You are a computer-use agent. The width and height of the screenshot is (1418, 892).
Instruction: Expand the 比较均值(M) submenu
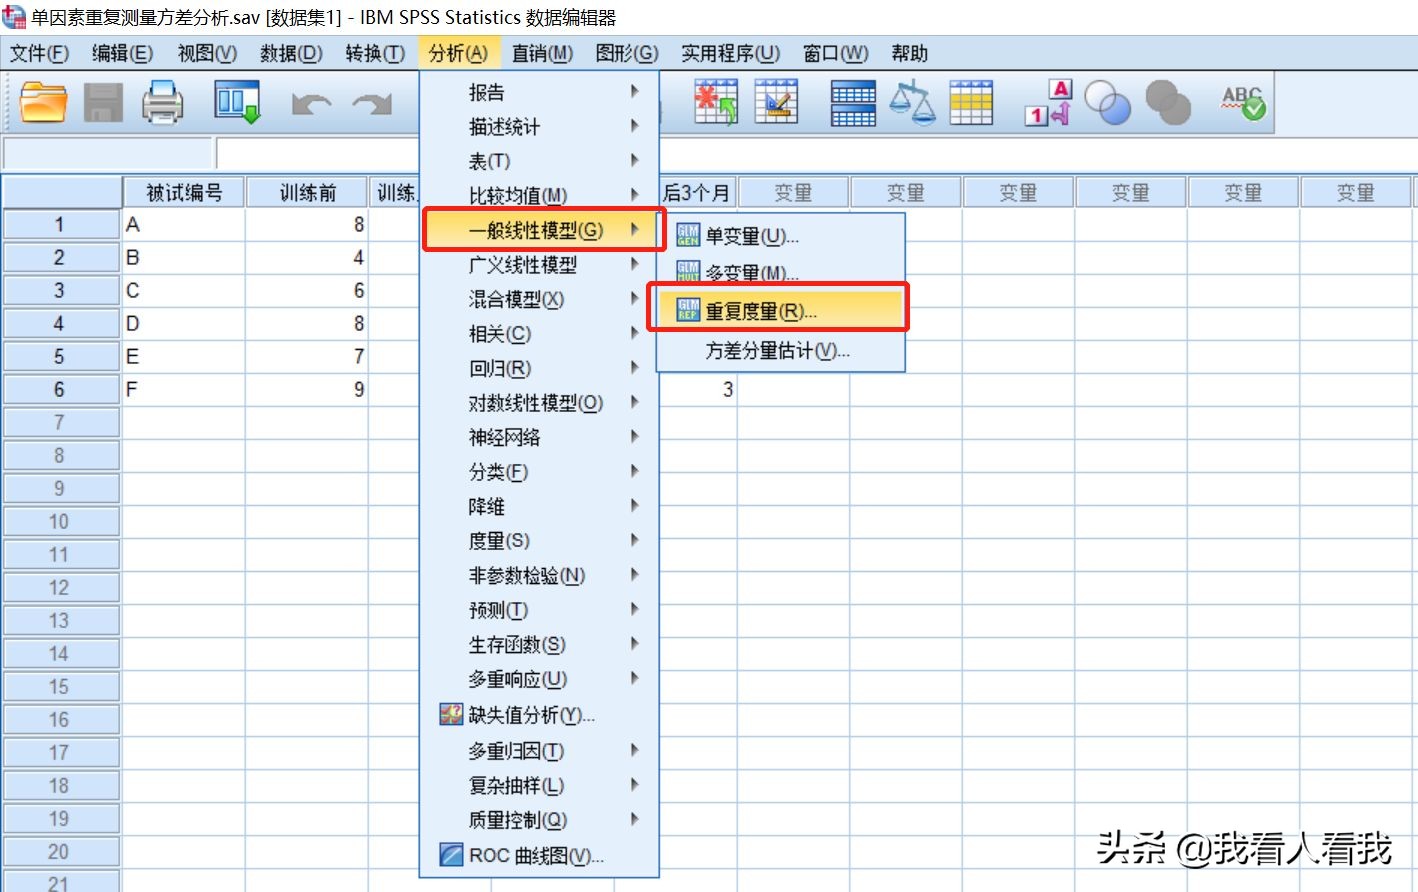(x=539, y=195)
